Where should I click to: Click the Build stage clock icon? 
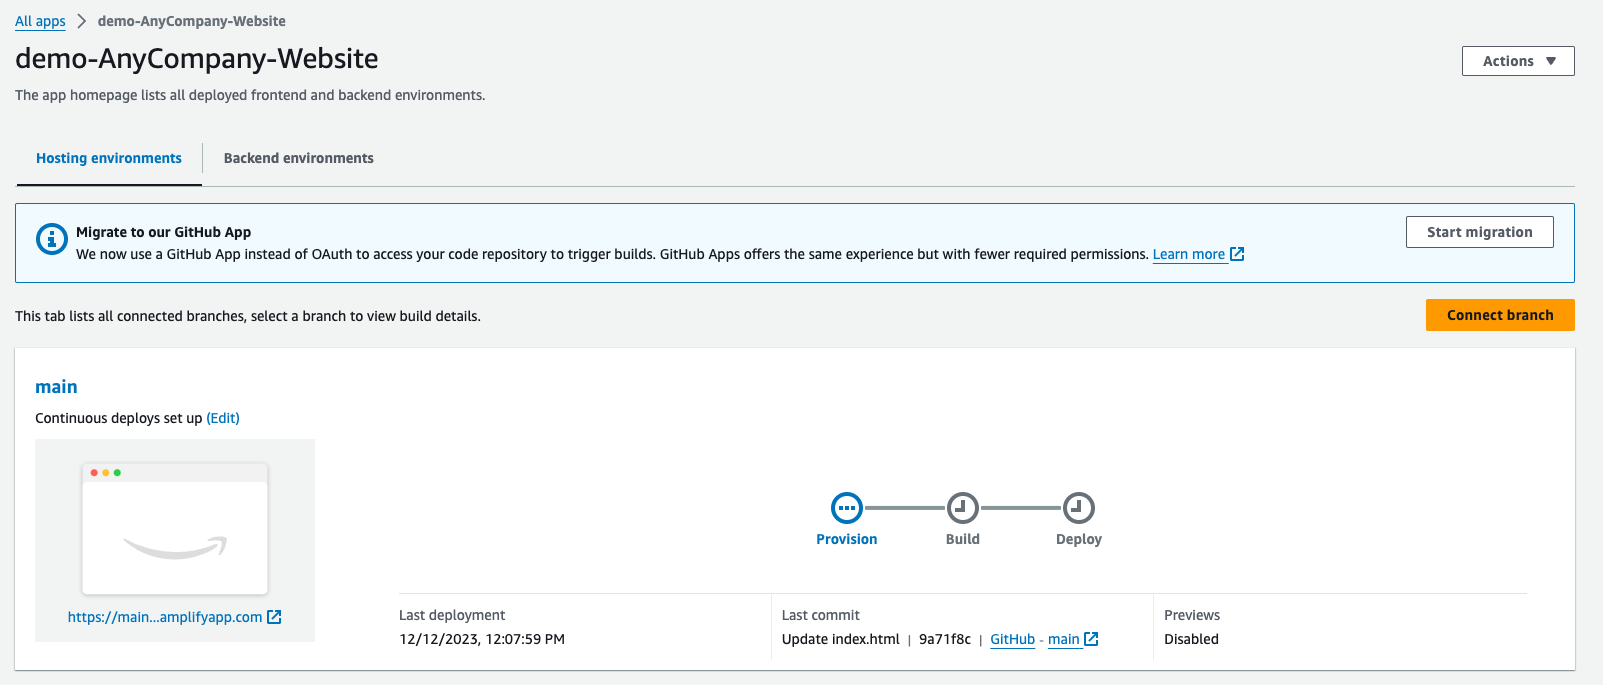point(963,508)
